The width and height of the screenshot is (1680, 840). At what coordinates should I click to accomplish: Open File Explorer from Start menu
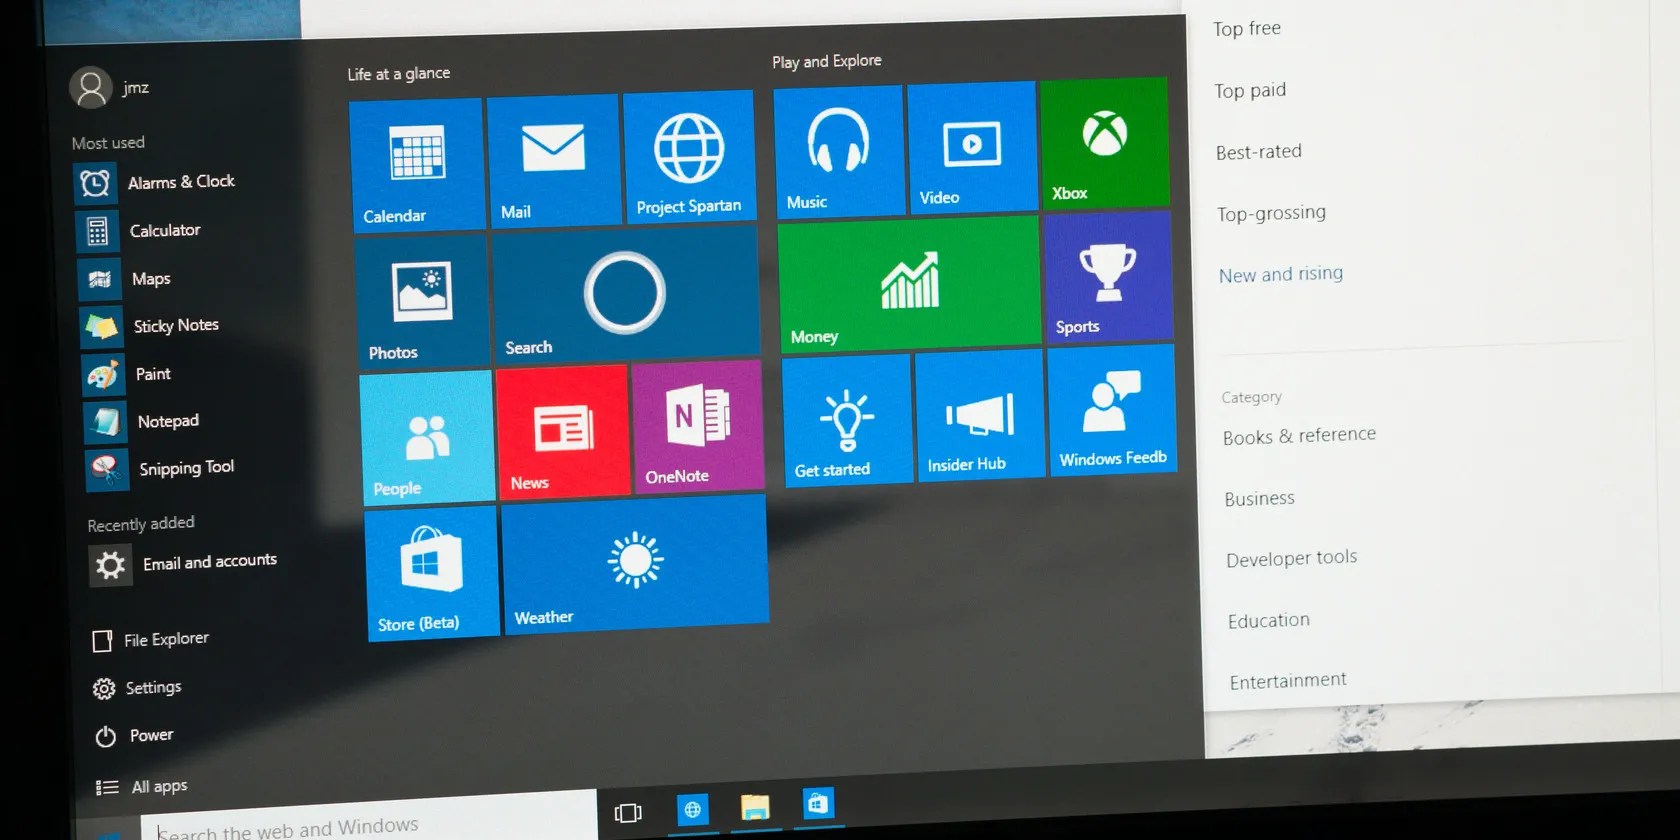tap(151, 640)
